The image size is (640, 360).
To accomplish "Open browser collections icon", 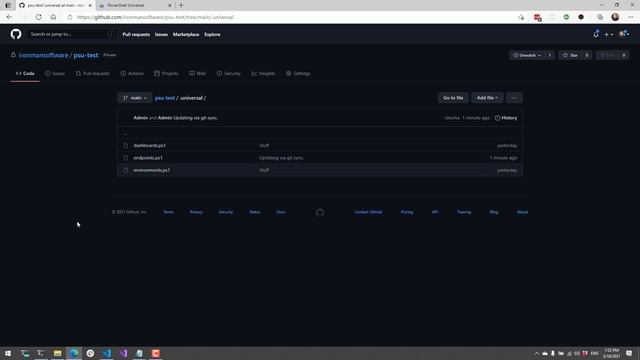I will click(600, 17).
